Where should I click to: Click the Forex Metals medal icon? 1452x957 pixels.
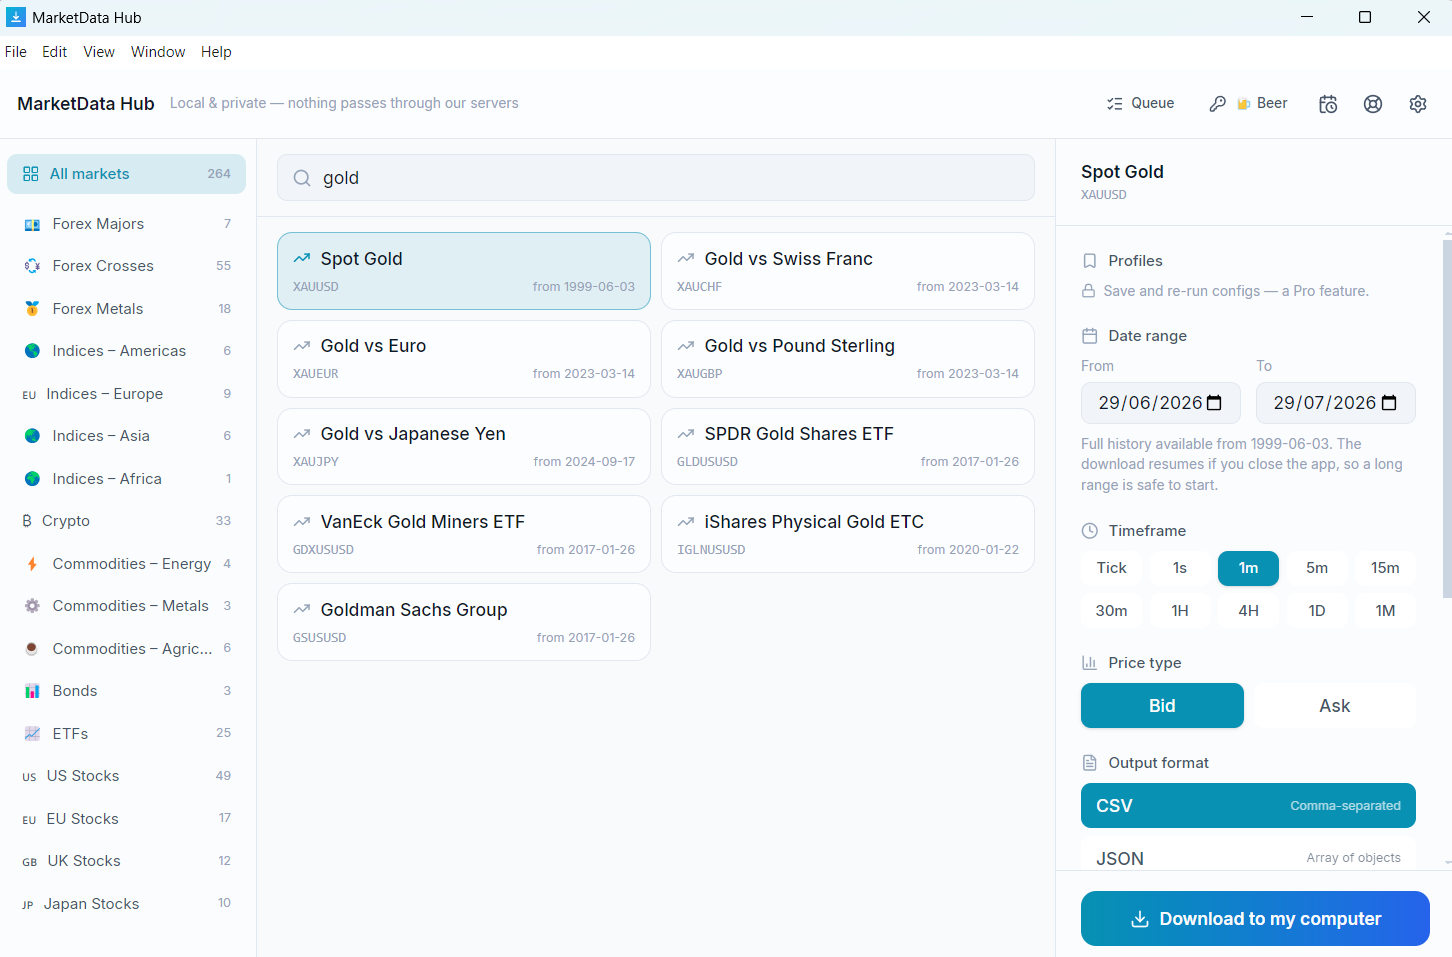click(x=32, y=309)
